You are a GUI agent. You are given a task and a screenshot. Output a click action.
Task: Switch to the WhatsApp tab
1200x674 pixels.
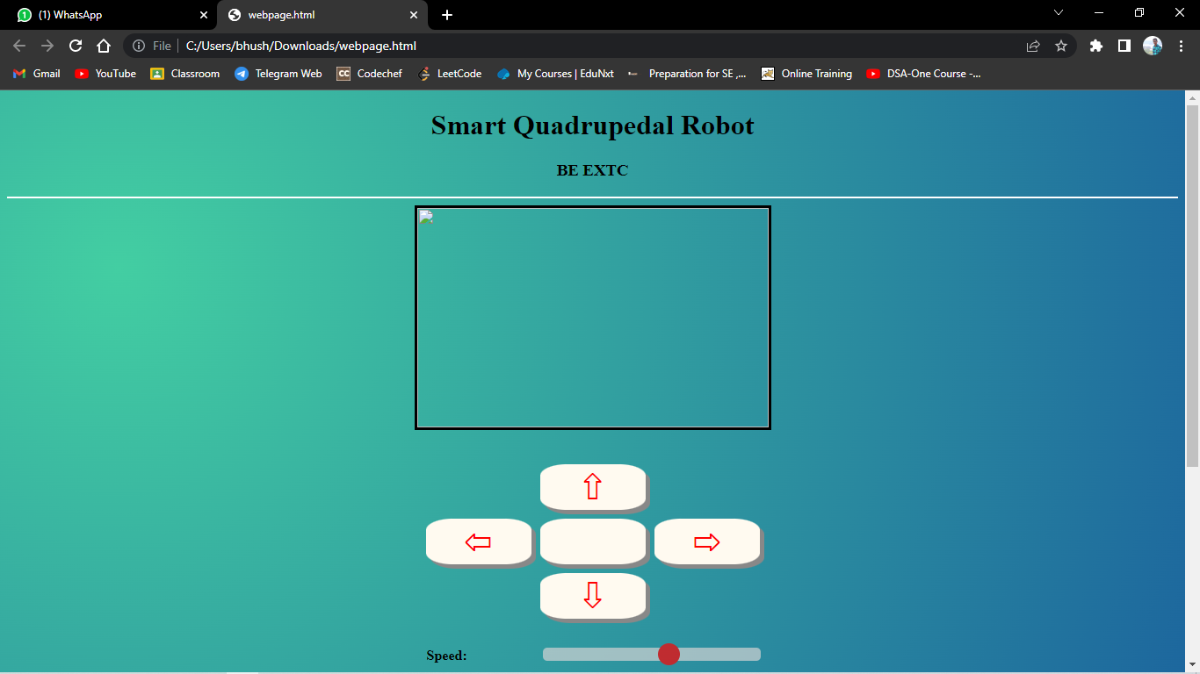point(100,15)
